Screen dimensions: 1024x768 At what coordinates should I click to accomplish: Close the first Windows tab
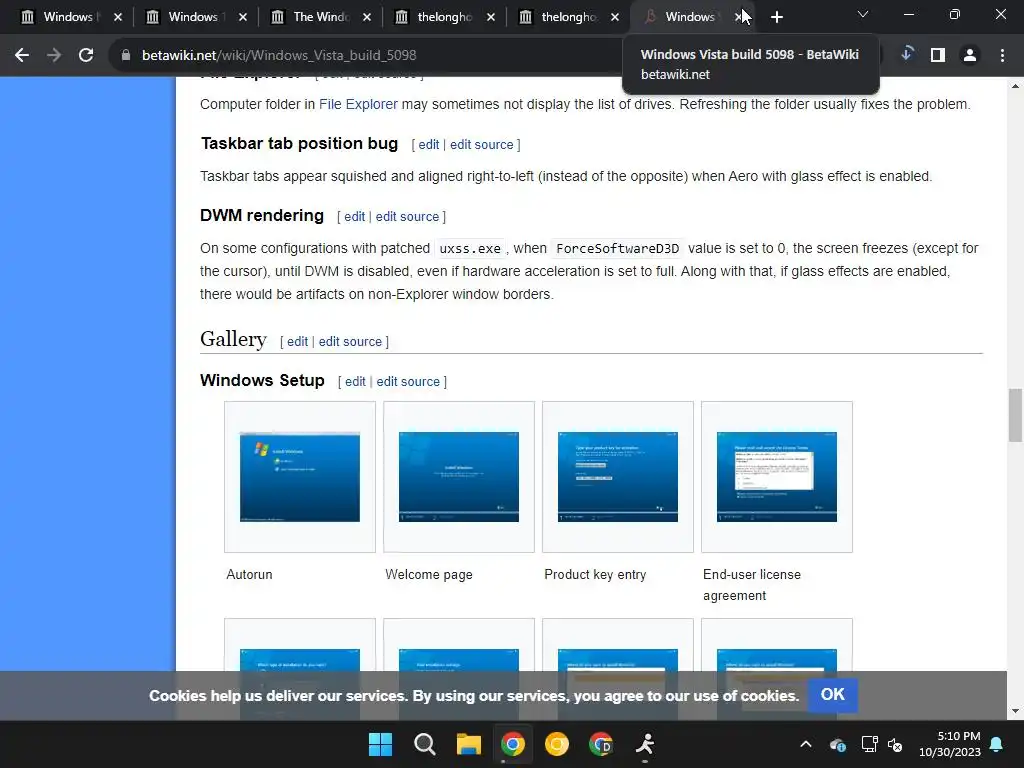(118, 17)
